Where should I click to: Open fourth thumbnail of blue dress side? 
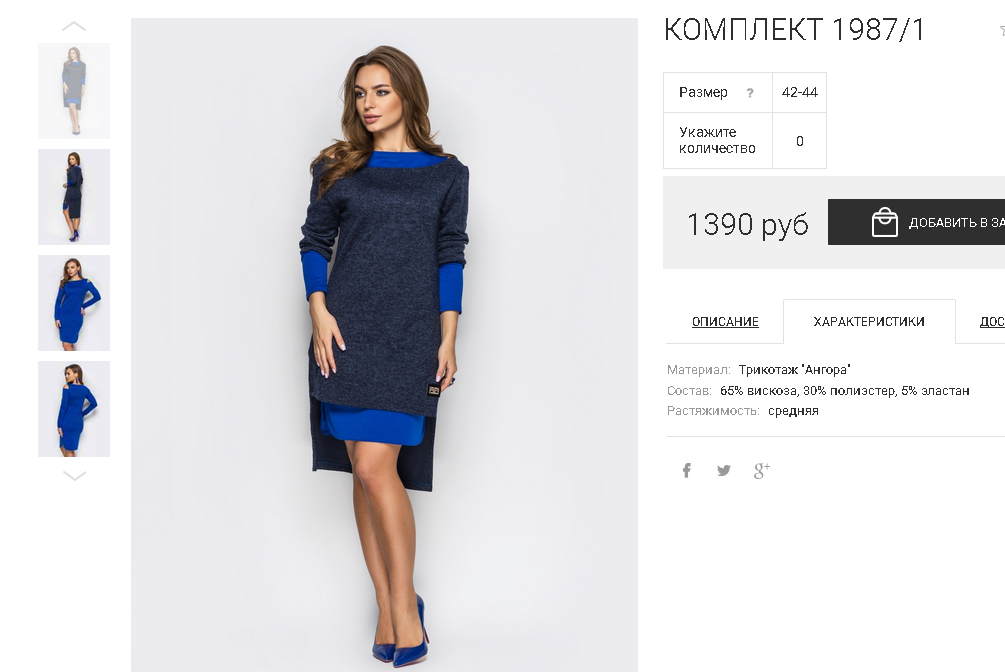click(74, 408)
